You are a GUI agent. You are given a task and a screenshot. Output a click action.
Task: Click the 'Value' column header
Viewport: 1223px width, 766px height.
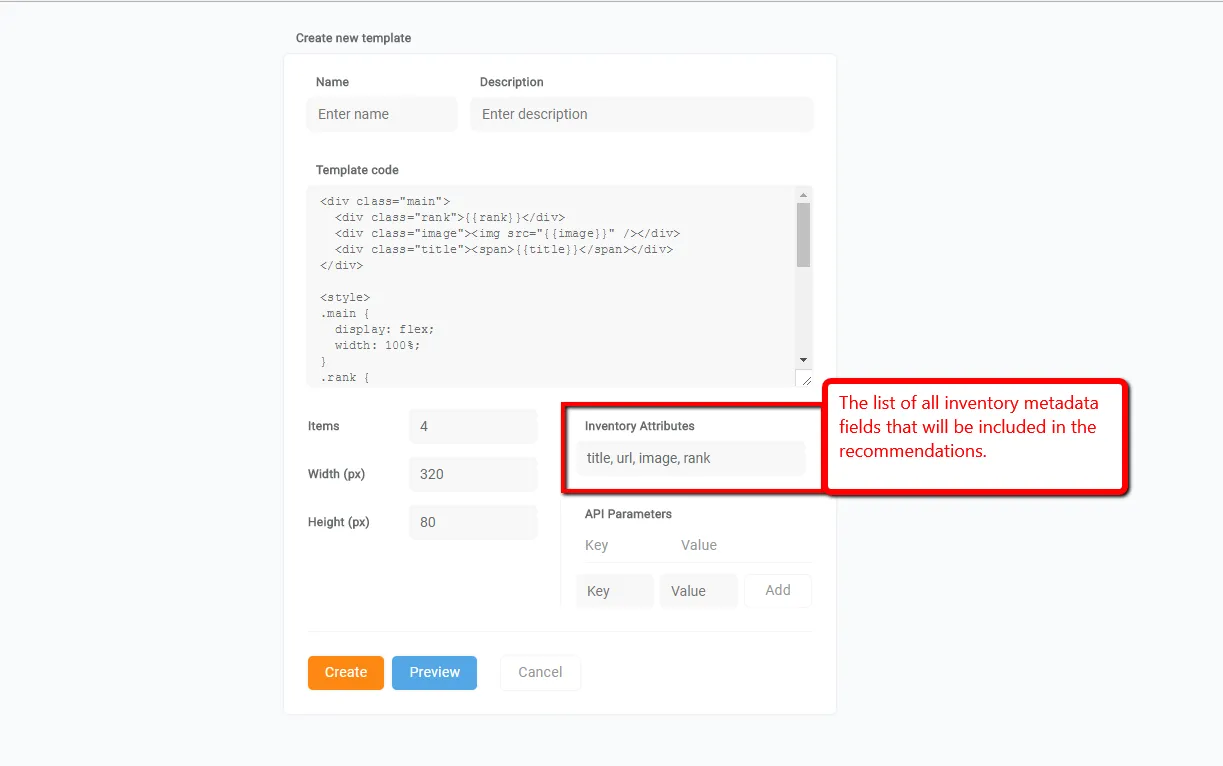click(x=699, y=545)
